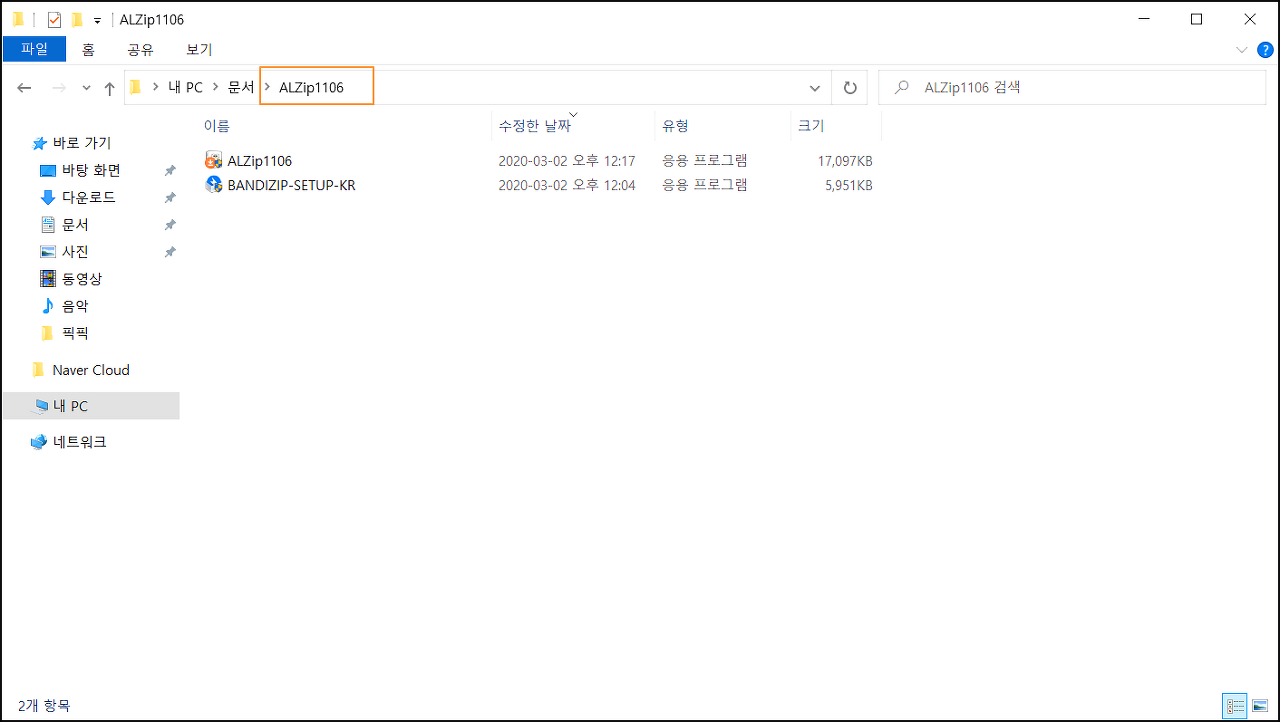
Task: Expand the address bar history dropdown
Action: (815, 88)
